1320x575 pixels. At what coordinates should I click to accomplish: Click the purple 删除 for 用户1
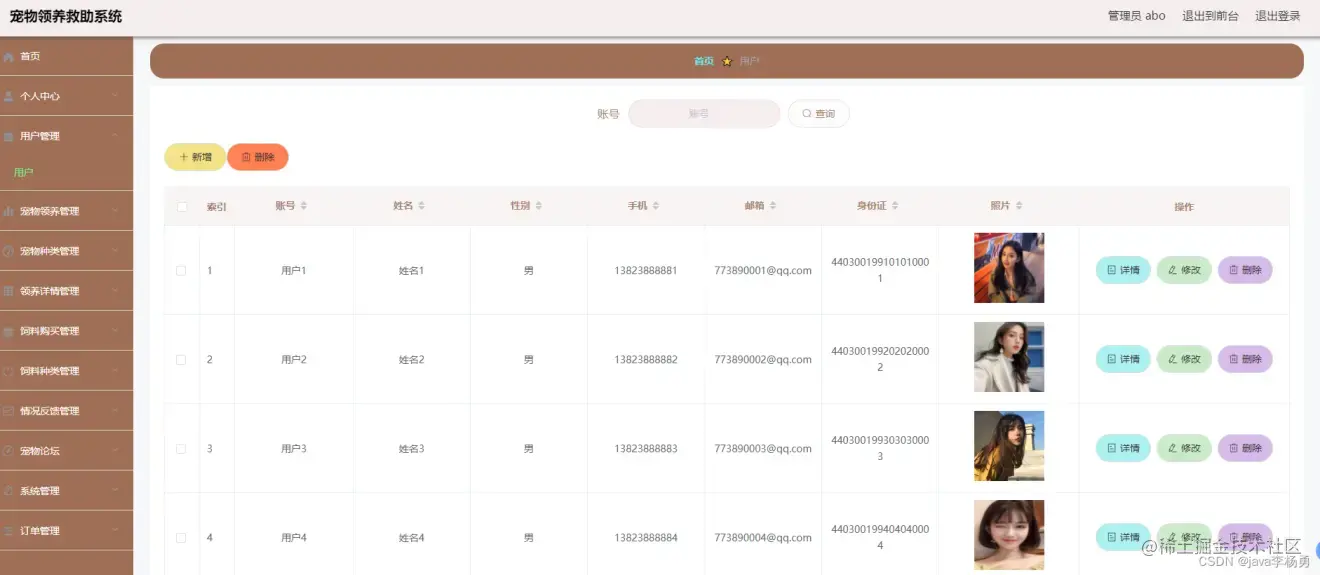point(1245,270)
